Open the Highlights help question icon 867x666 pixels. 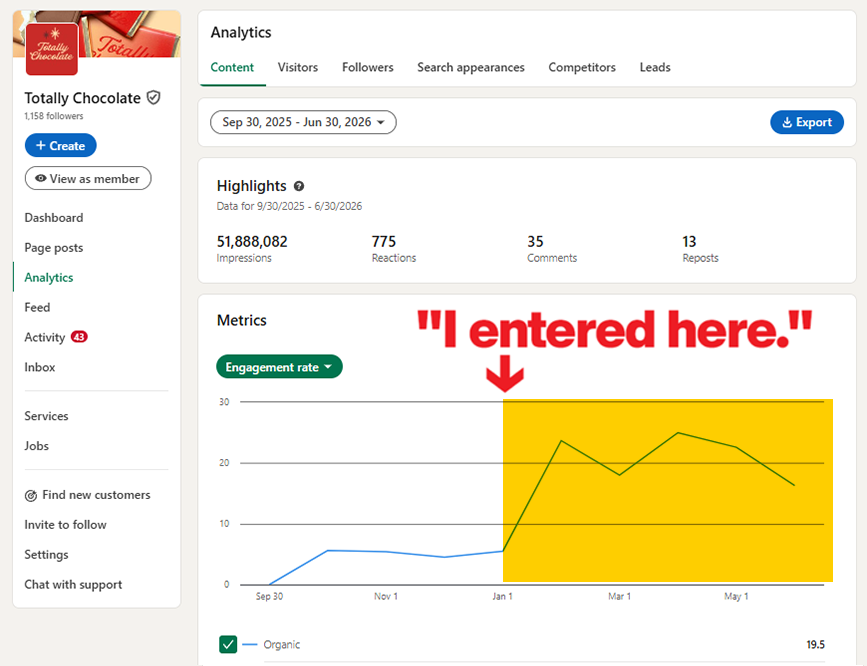(299, 186)
